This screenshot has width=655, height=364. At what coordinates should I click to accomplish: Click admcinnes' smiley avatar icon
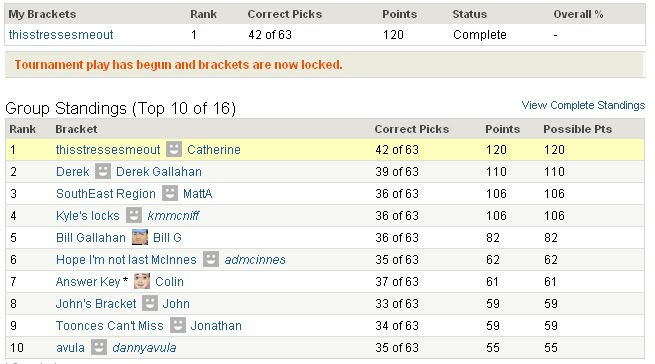coord(211,259)
